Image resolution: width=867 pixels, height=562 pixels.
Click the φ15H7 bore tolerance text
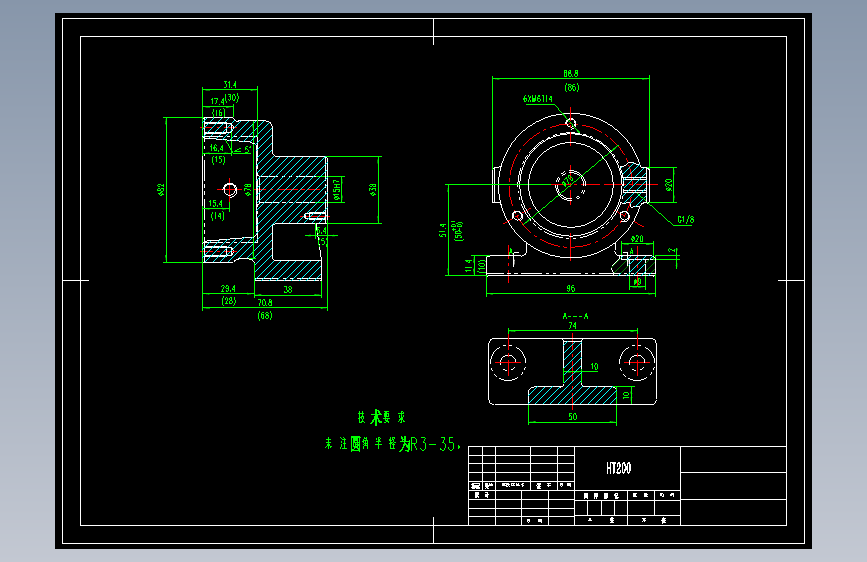pos(336,189)
